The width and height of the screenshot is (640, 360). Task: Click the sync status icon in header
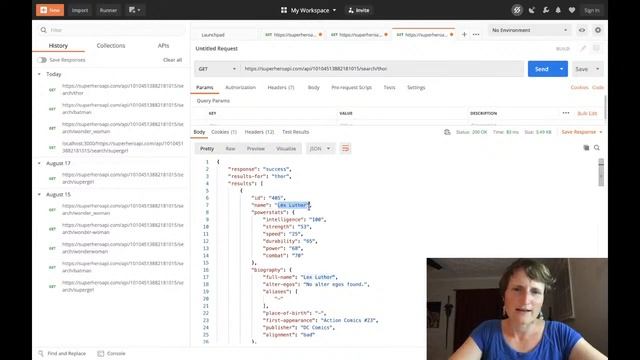tap(517, 10)
